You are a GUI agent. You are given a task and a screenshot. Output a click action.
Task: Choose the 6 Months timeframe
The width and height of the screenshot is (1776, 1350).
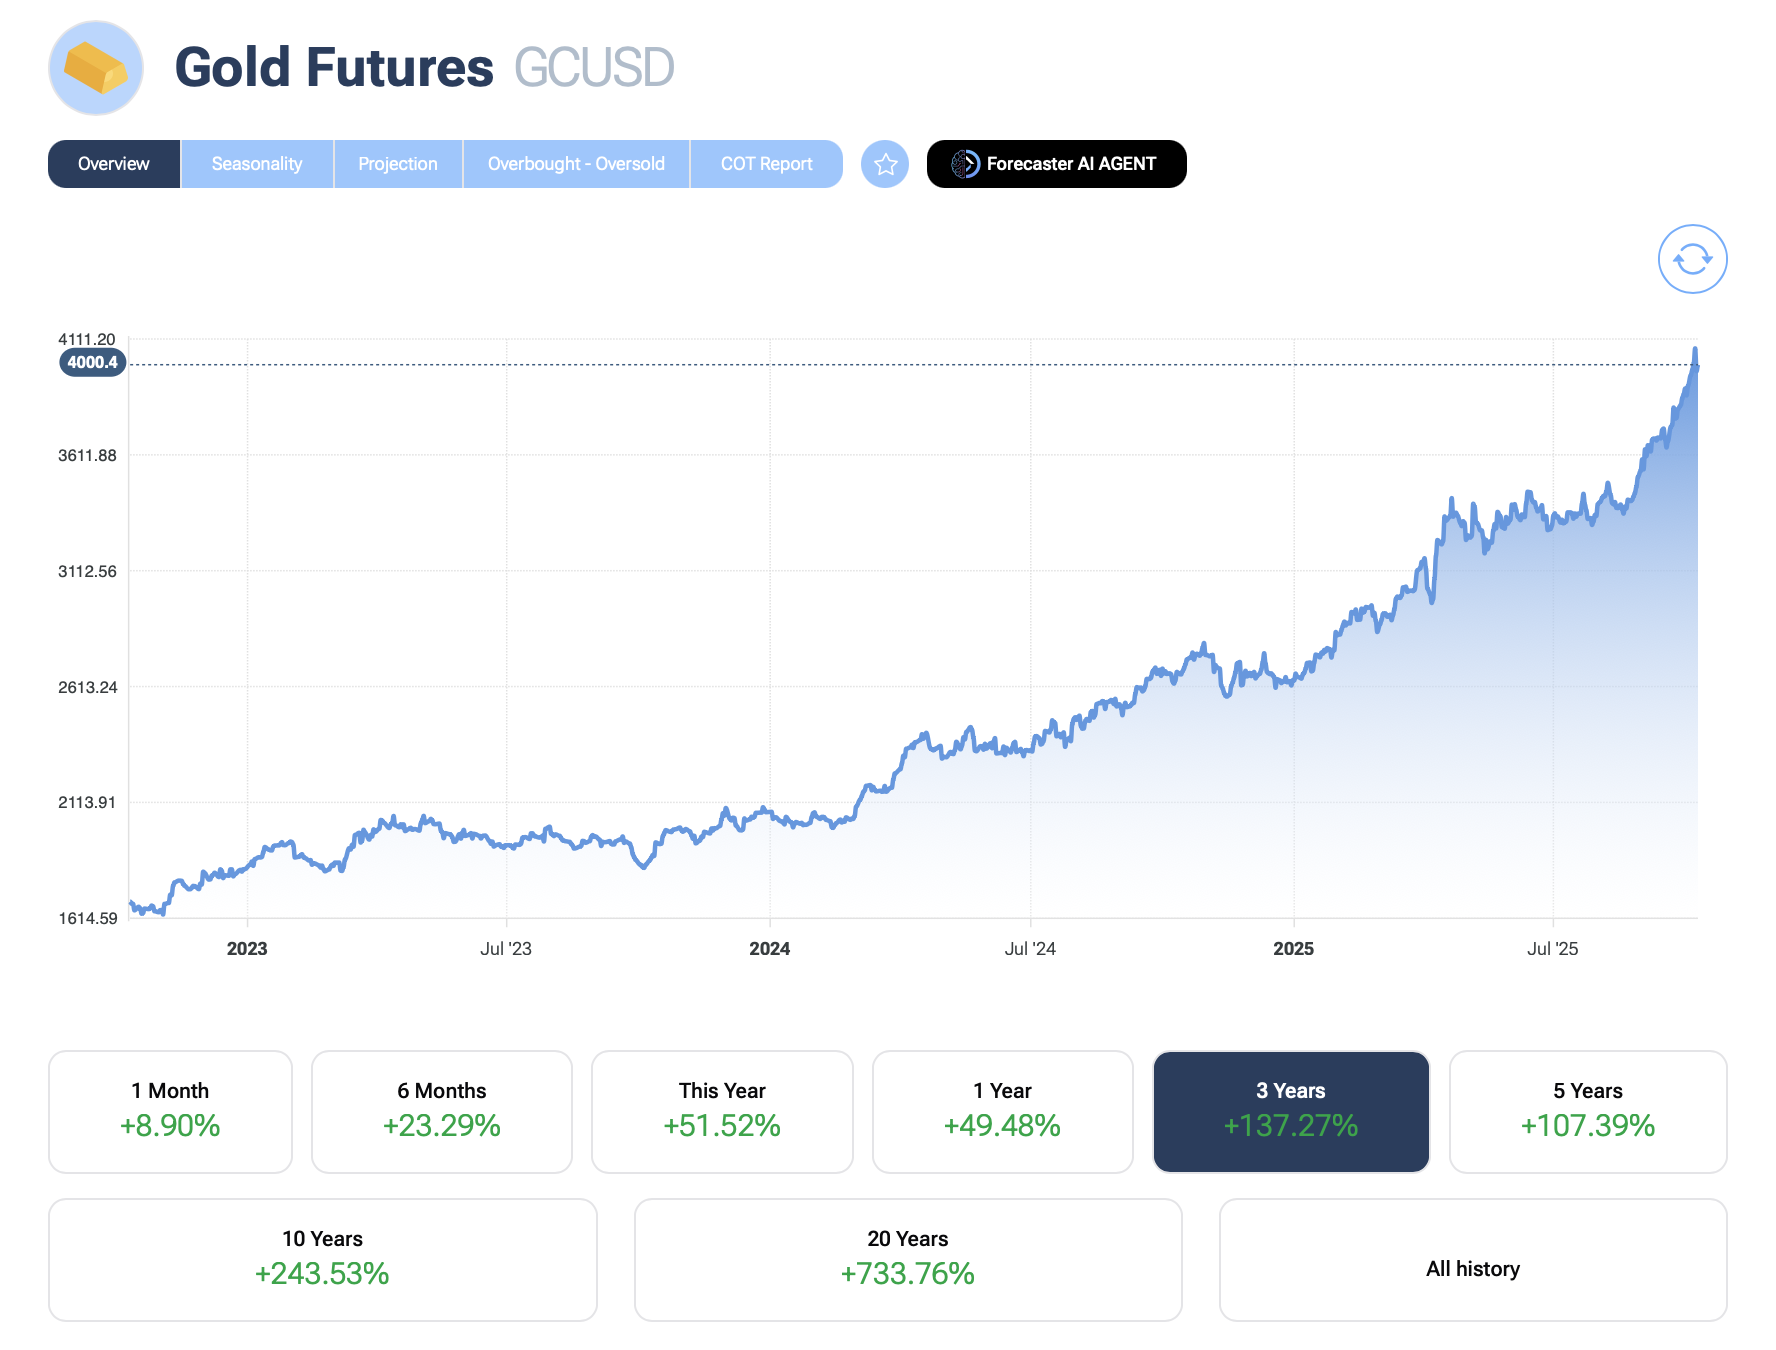click(x=441, y=1111)
